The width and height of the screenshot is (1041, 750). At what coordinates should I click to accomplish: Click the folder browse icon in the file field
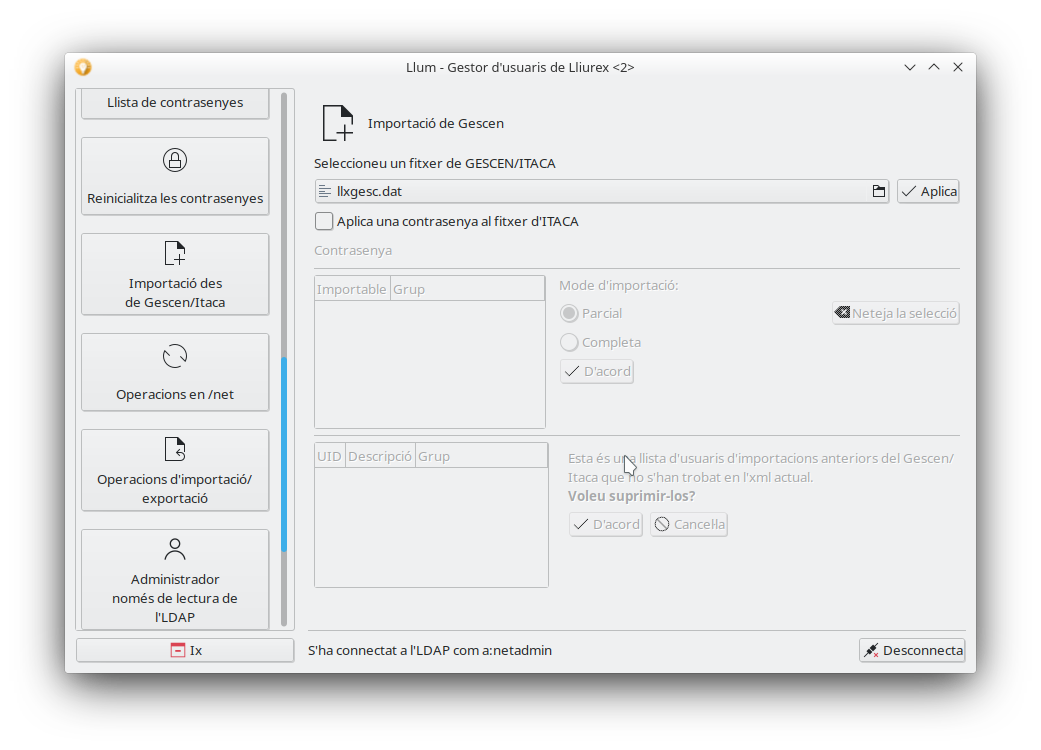click(x=879, y=191)
